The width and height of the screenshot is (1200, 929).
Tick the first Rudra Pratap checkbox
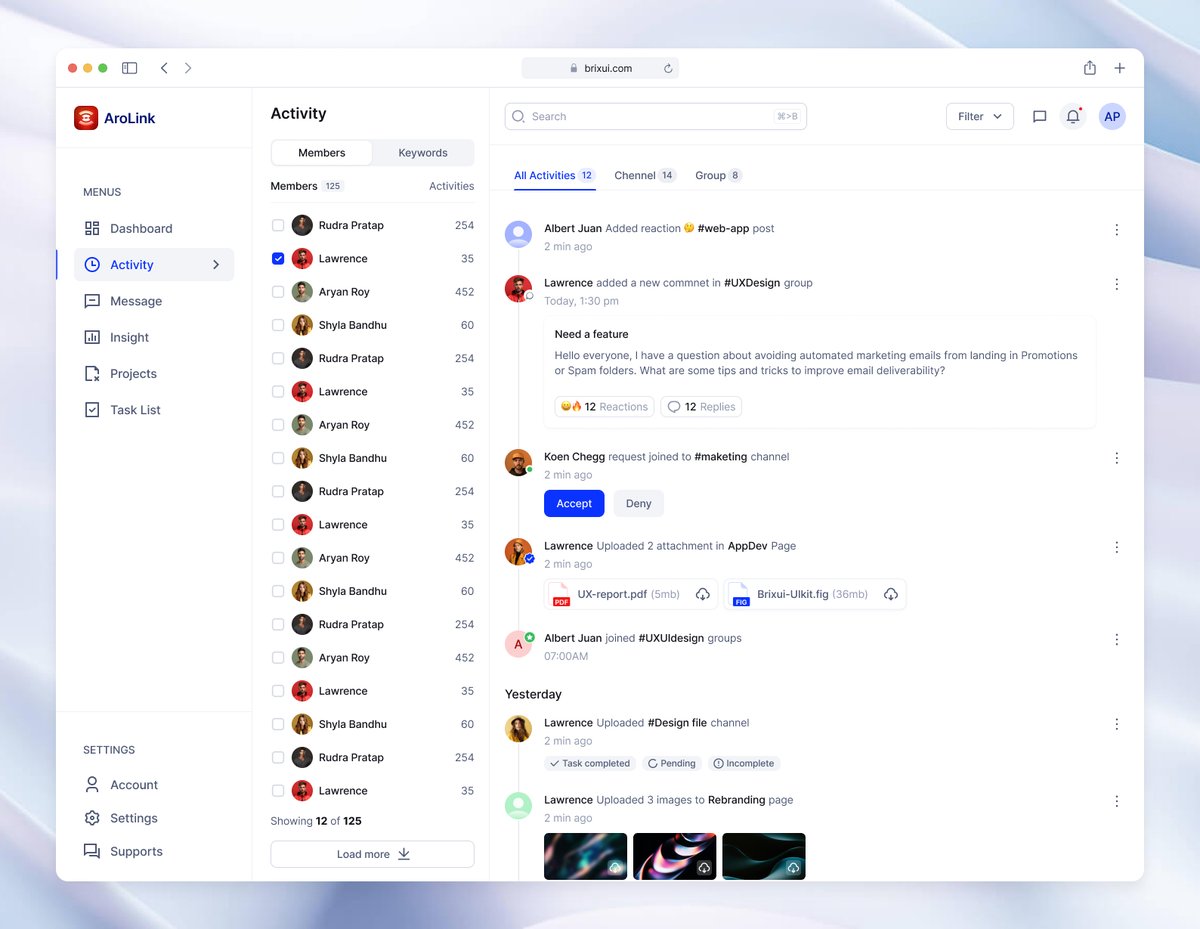click(278, 226)
